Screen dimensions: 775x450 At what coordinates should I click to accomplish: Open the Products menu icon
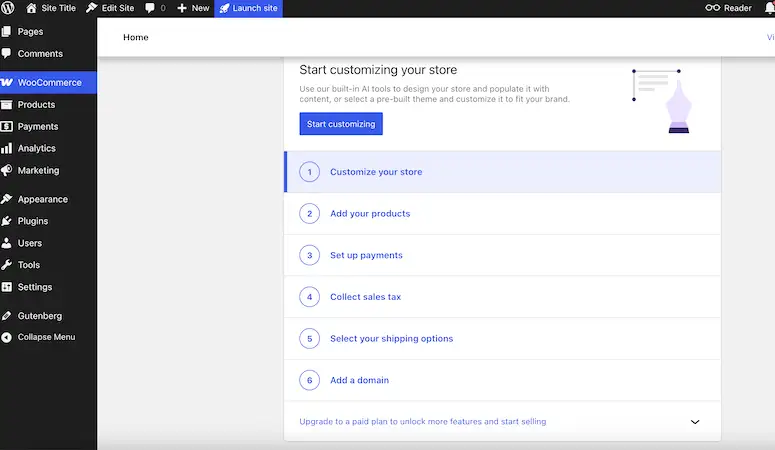coord(7,105)
